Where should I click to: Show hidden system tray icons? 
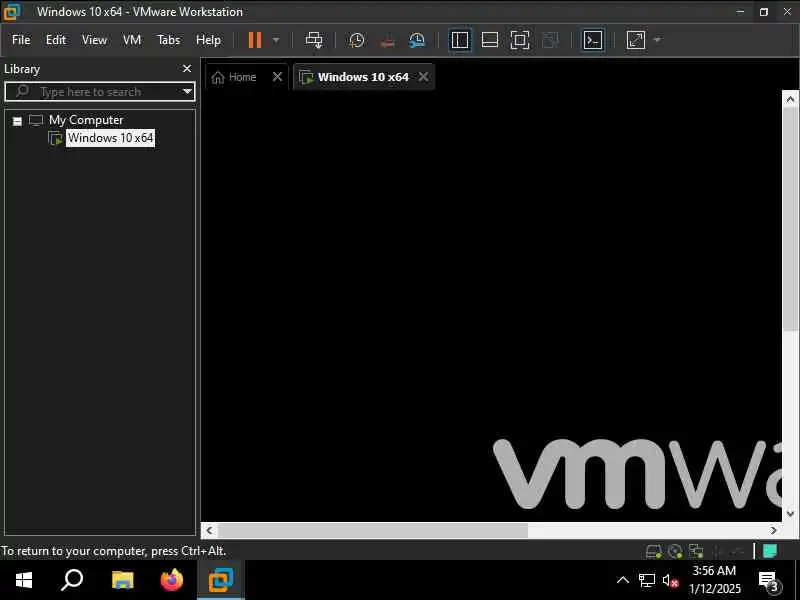click(x=623, y=580)
